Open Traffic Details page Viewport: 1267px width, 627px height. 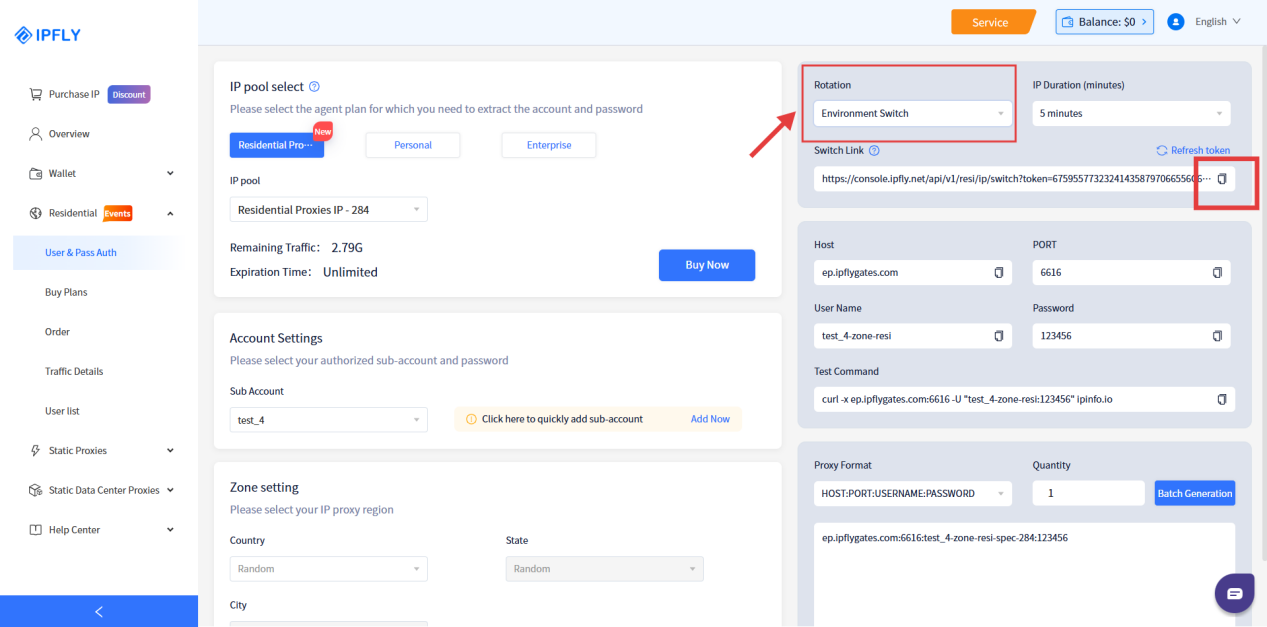pyautogui.click(x=74, y=371)
